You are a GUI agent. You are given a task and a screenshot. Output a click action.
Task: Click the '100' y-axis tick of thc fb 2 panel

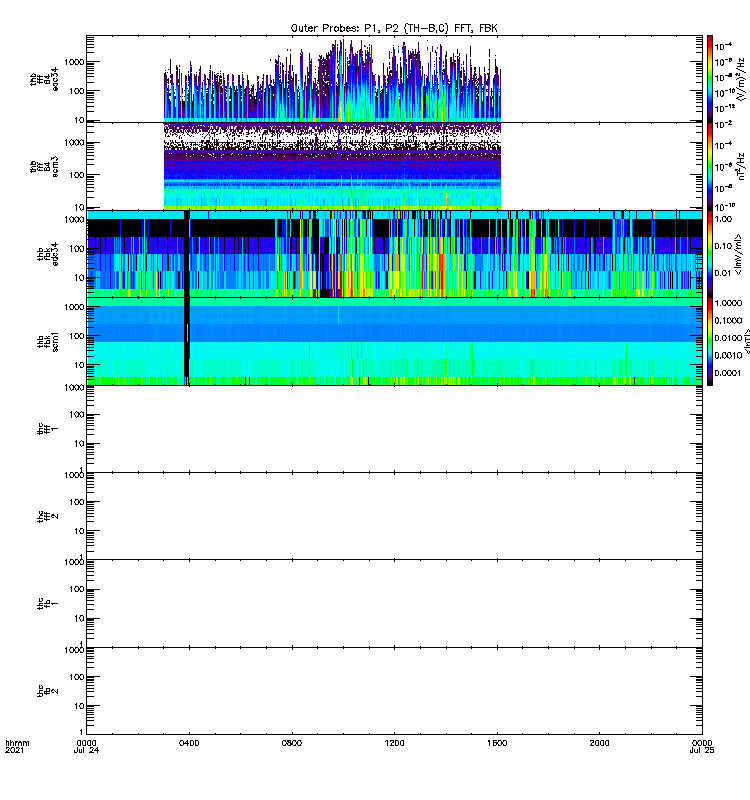tap(77, 677)
